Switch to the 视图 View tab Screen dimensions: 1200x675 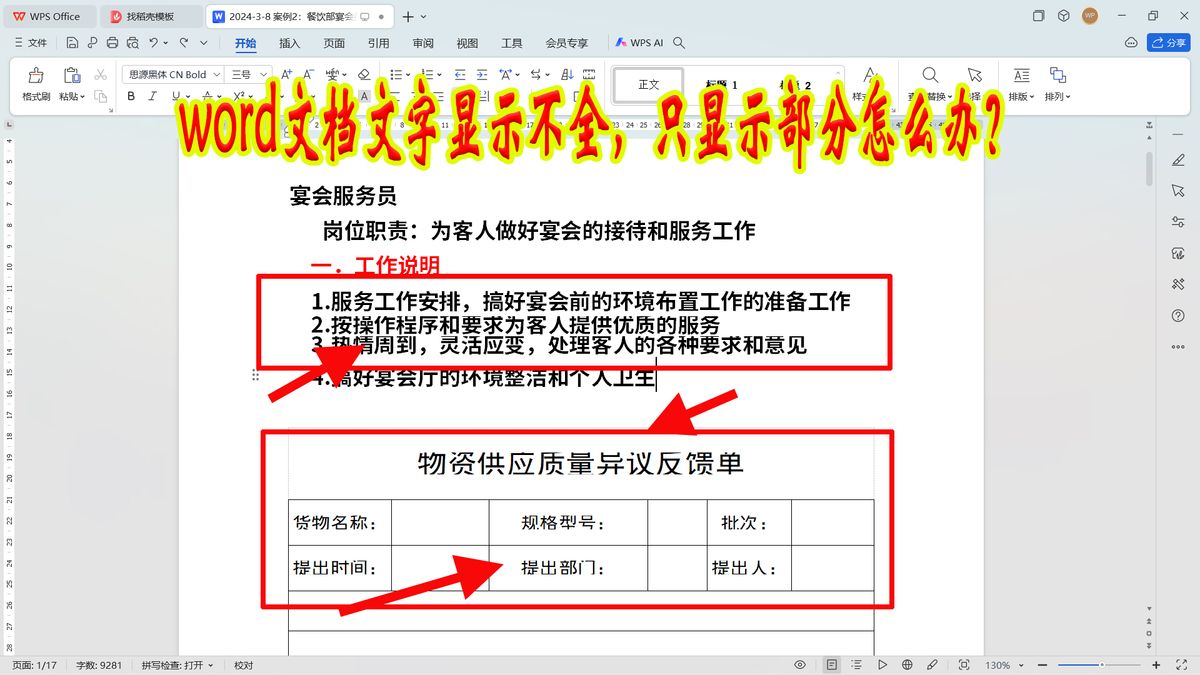(x=467, y=43)
